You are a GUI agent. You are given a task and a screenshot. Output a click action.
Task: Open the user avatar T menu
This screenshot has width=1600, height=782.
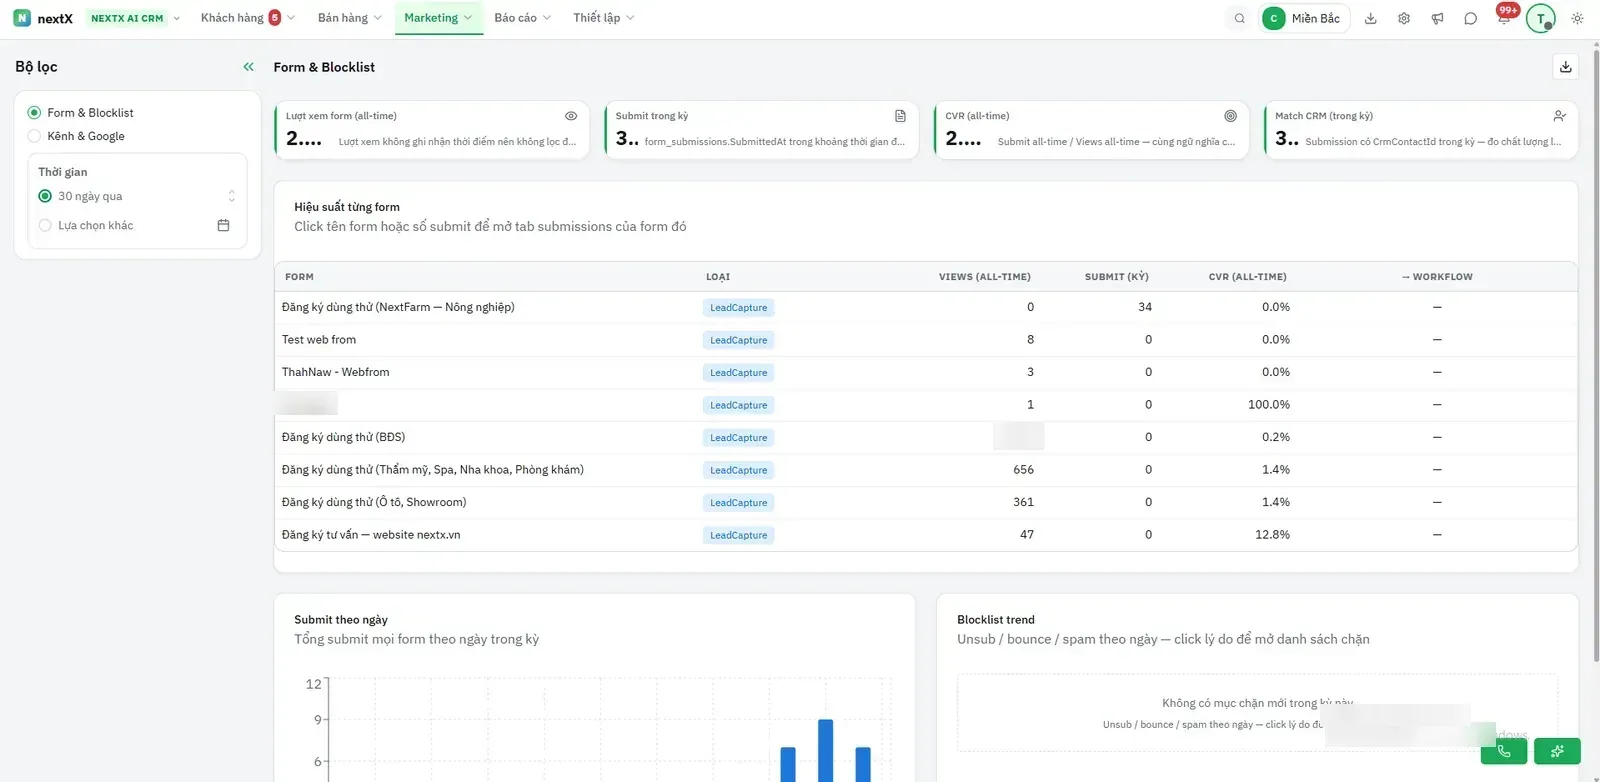pos(1541,18)
